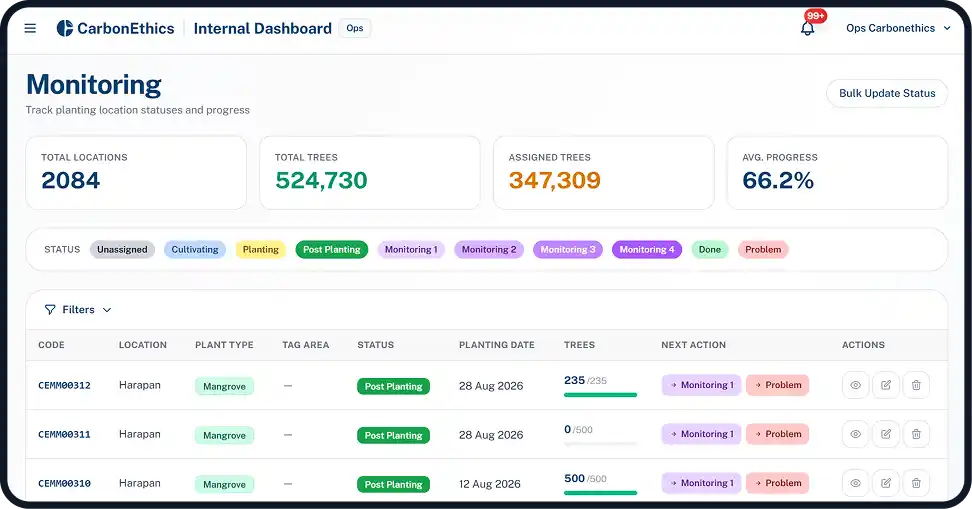Sort by the PLANTING DATE column header
The height and width of the screenshot is (509, 972).
point(497,345)
